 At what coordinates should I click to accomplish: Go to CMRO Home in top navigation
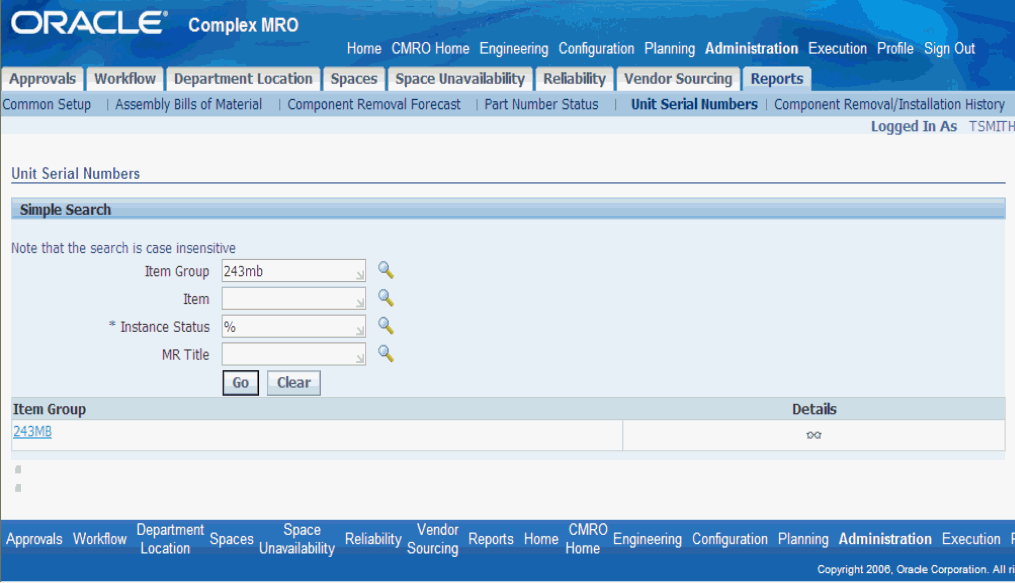click(x=430, y=49)
